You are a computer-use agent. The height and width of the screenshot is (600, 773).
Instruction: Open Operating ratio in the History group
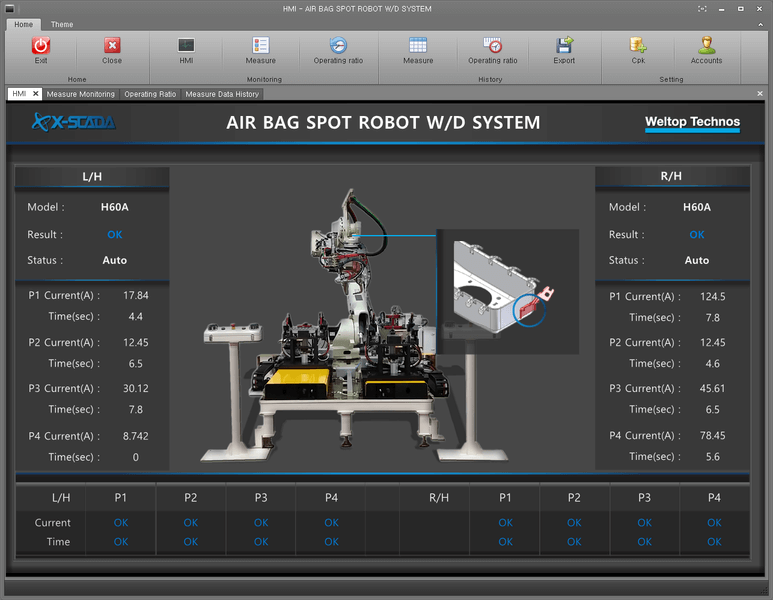pyautogui.click(x=492, y=46)
